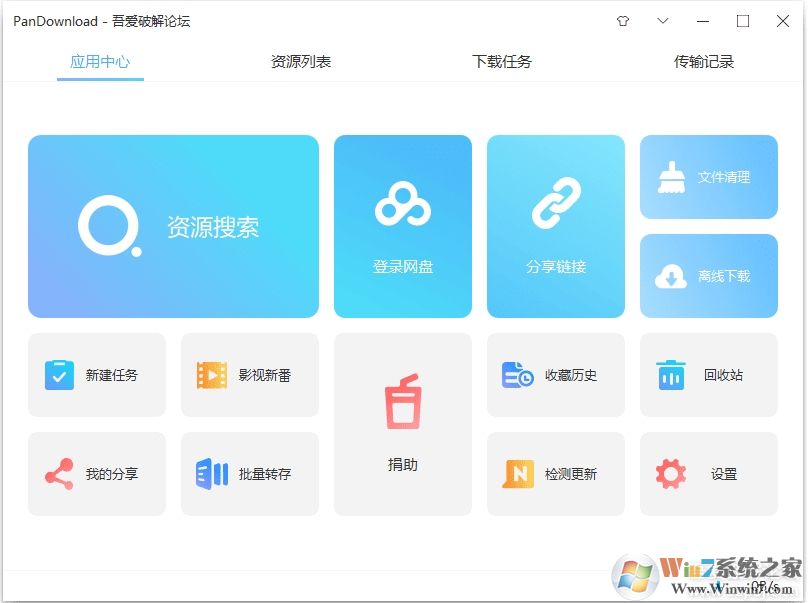The width and height of the screenshot is (809, 603).
Task: Switch to the 资源列表 tab
Action: click(298, 61)
